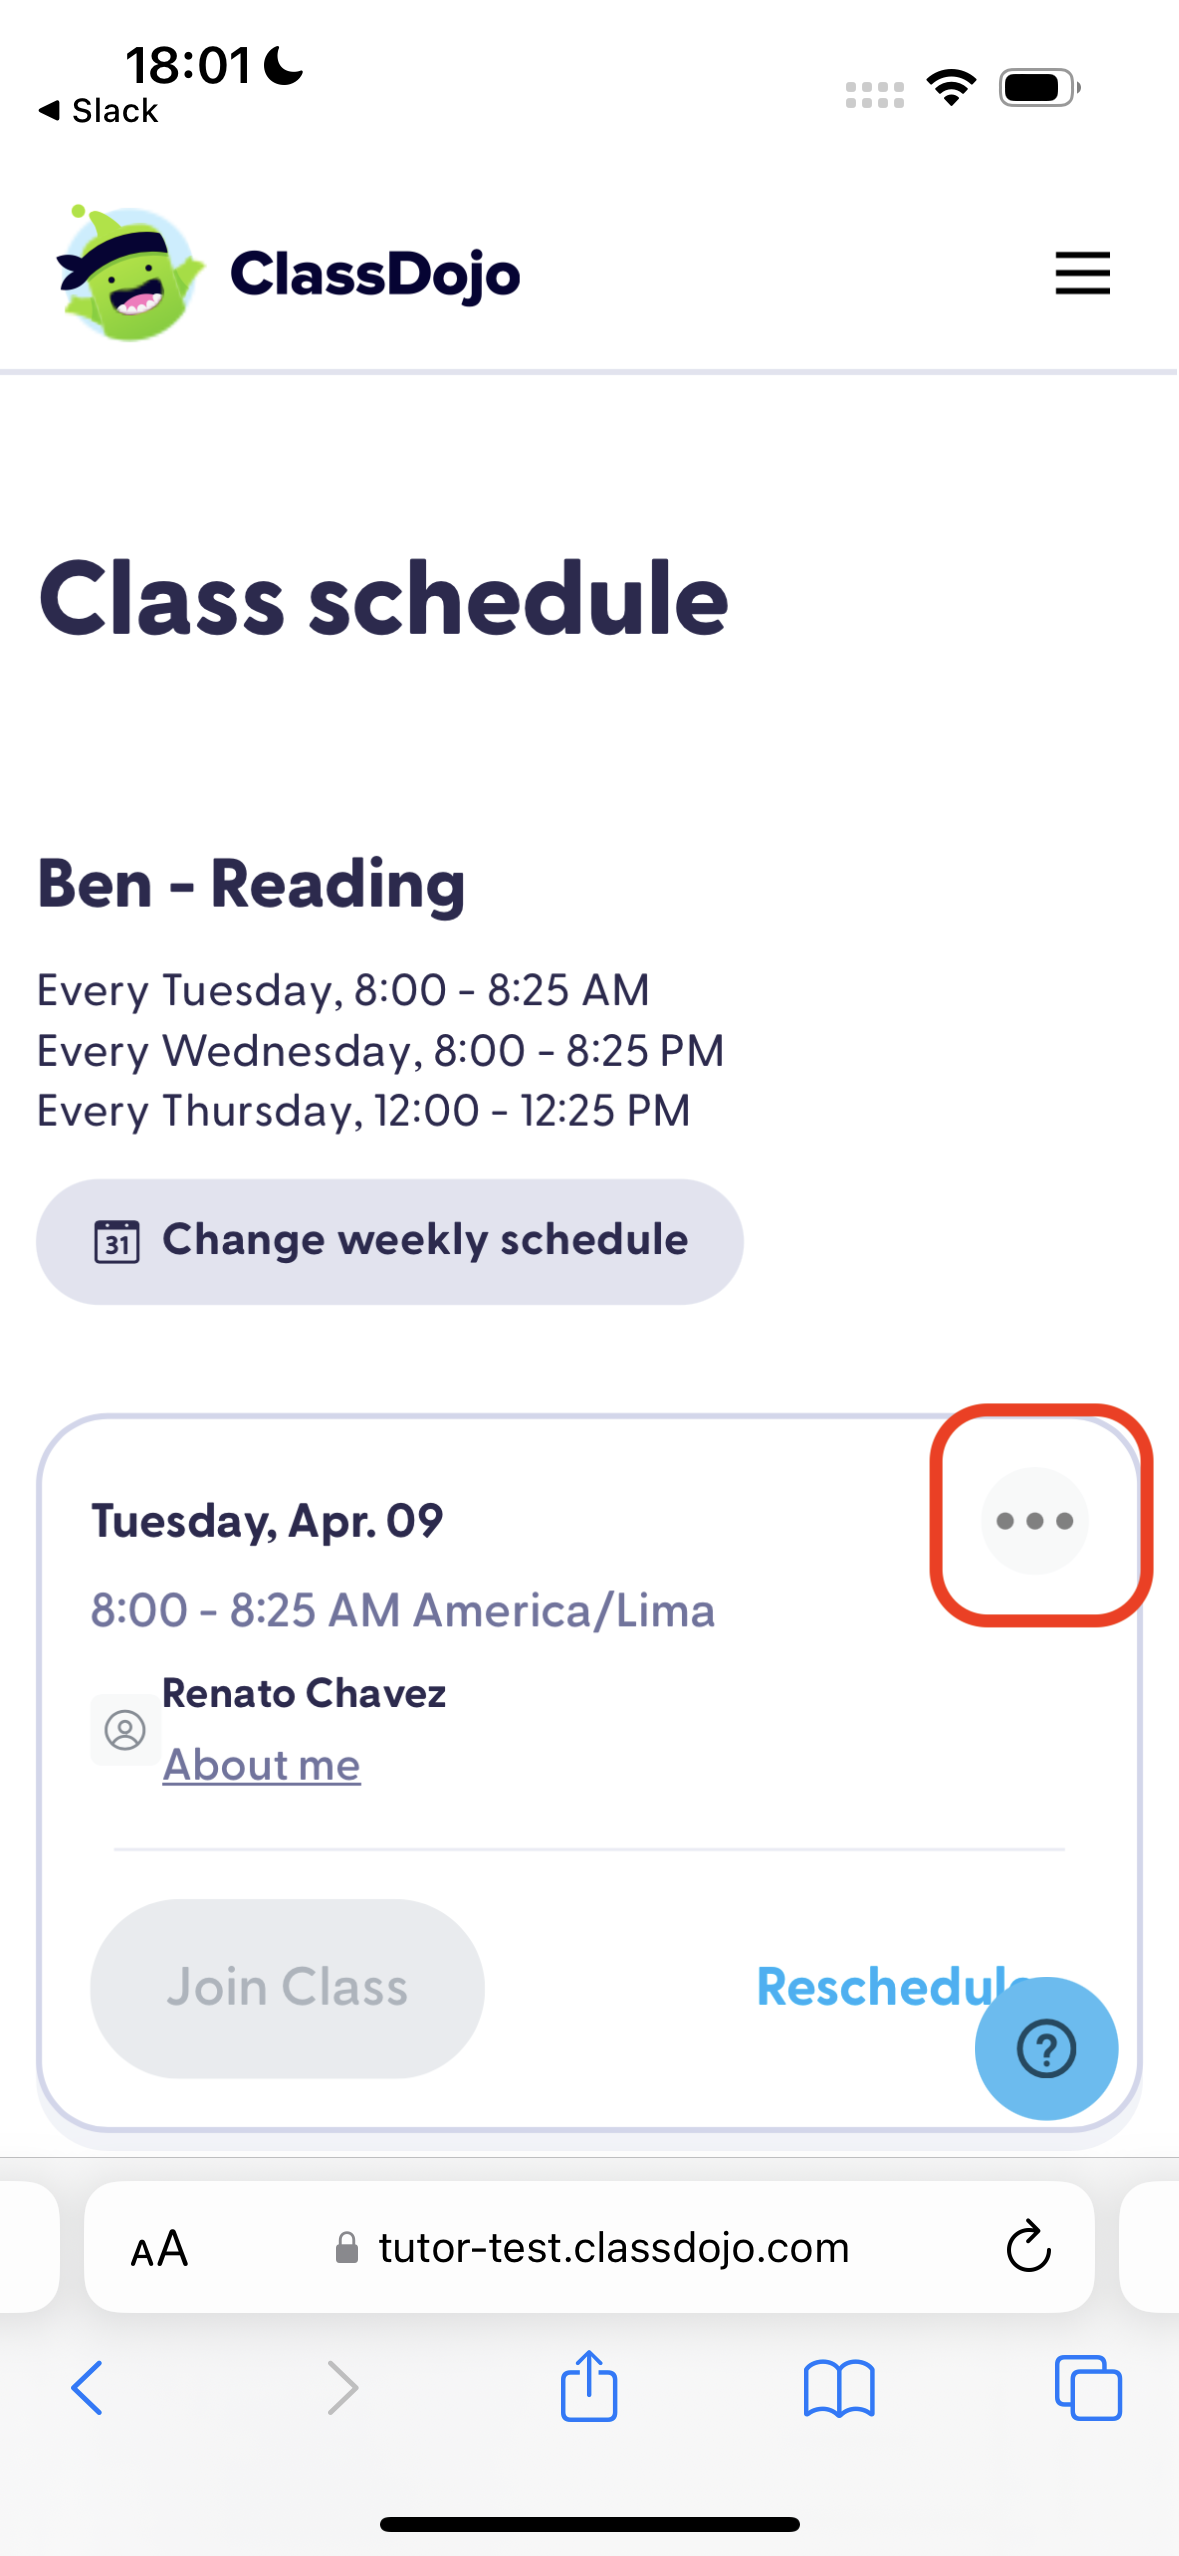Viewport: 1179px width, 2556px height.
Task: Tap the Safari forward arrow
Action: pos(342,2388)
